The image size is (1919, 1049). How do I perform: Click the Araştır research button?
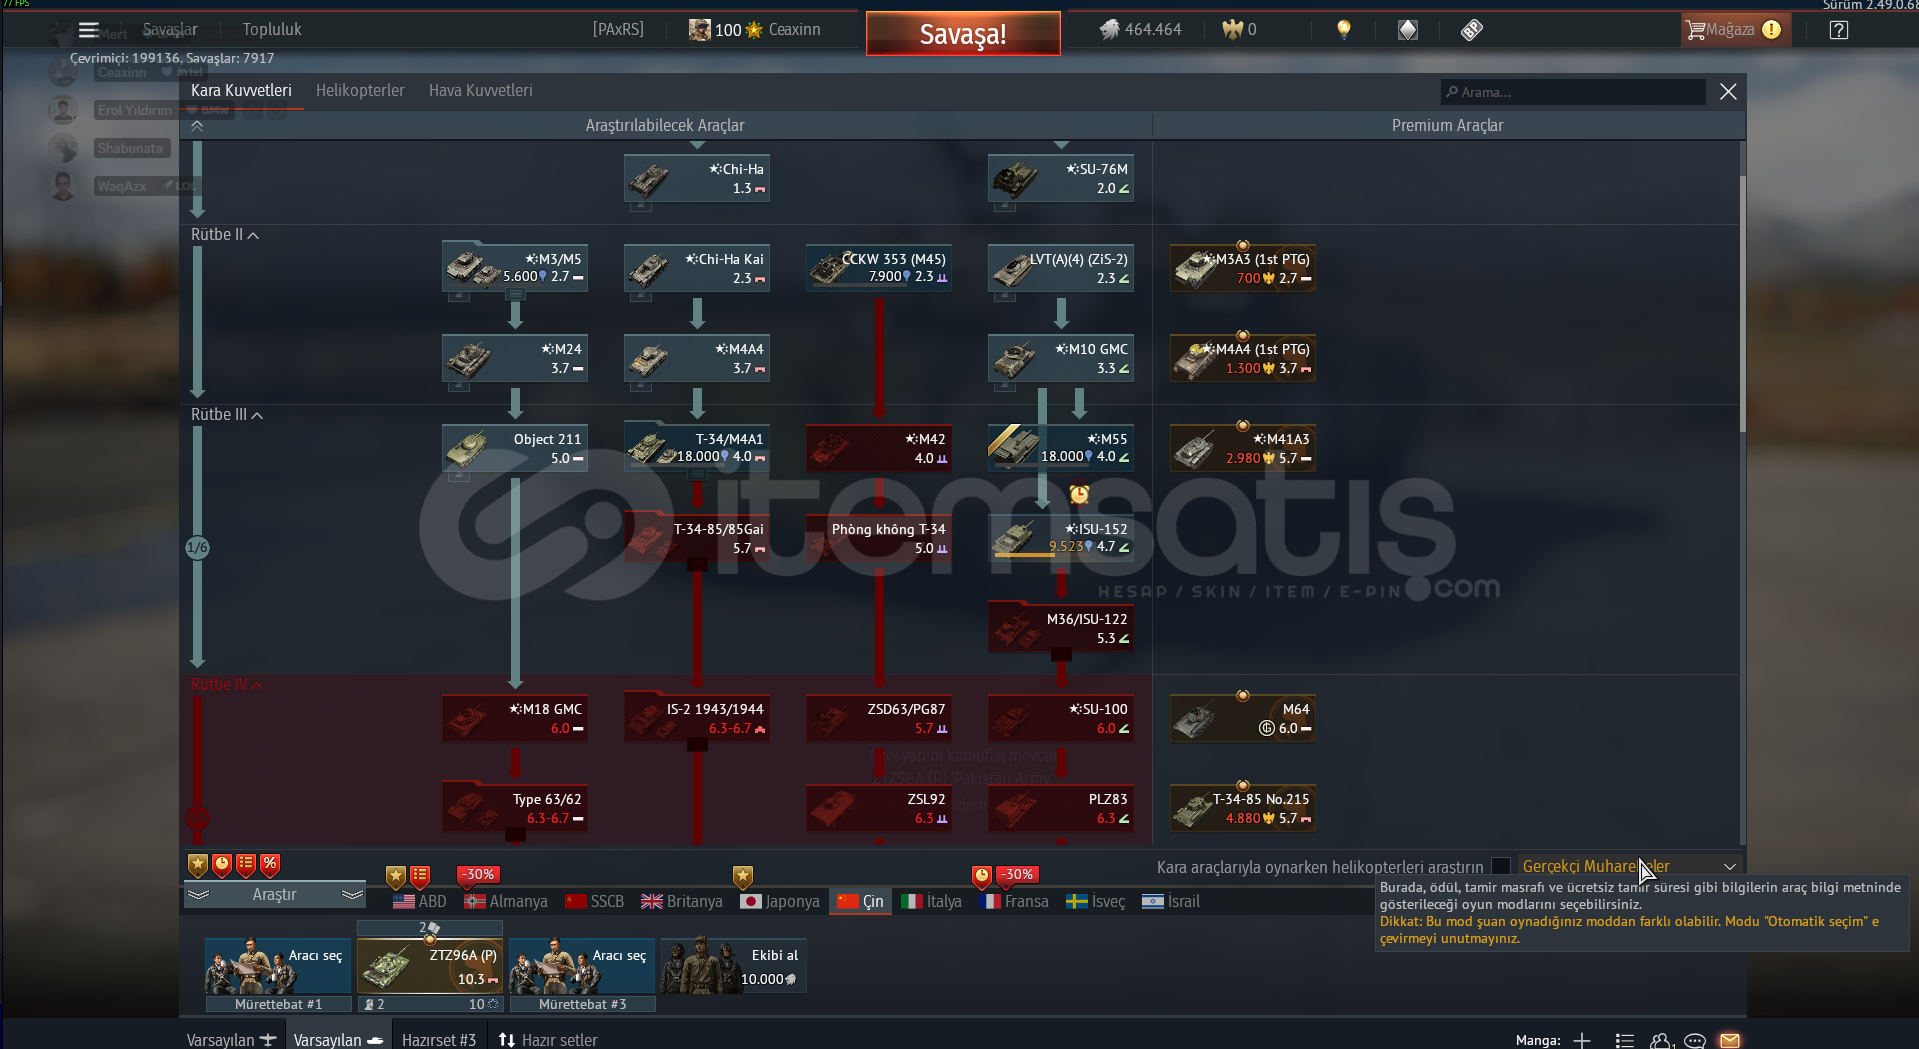click(275, 895)
